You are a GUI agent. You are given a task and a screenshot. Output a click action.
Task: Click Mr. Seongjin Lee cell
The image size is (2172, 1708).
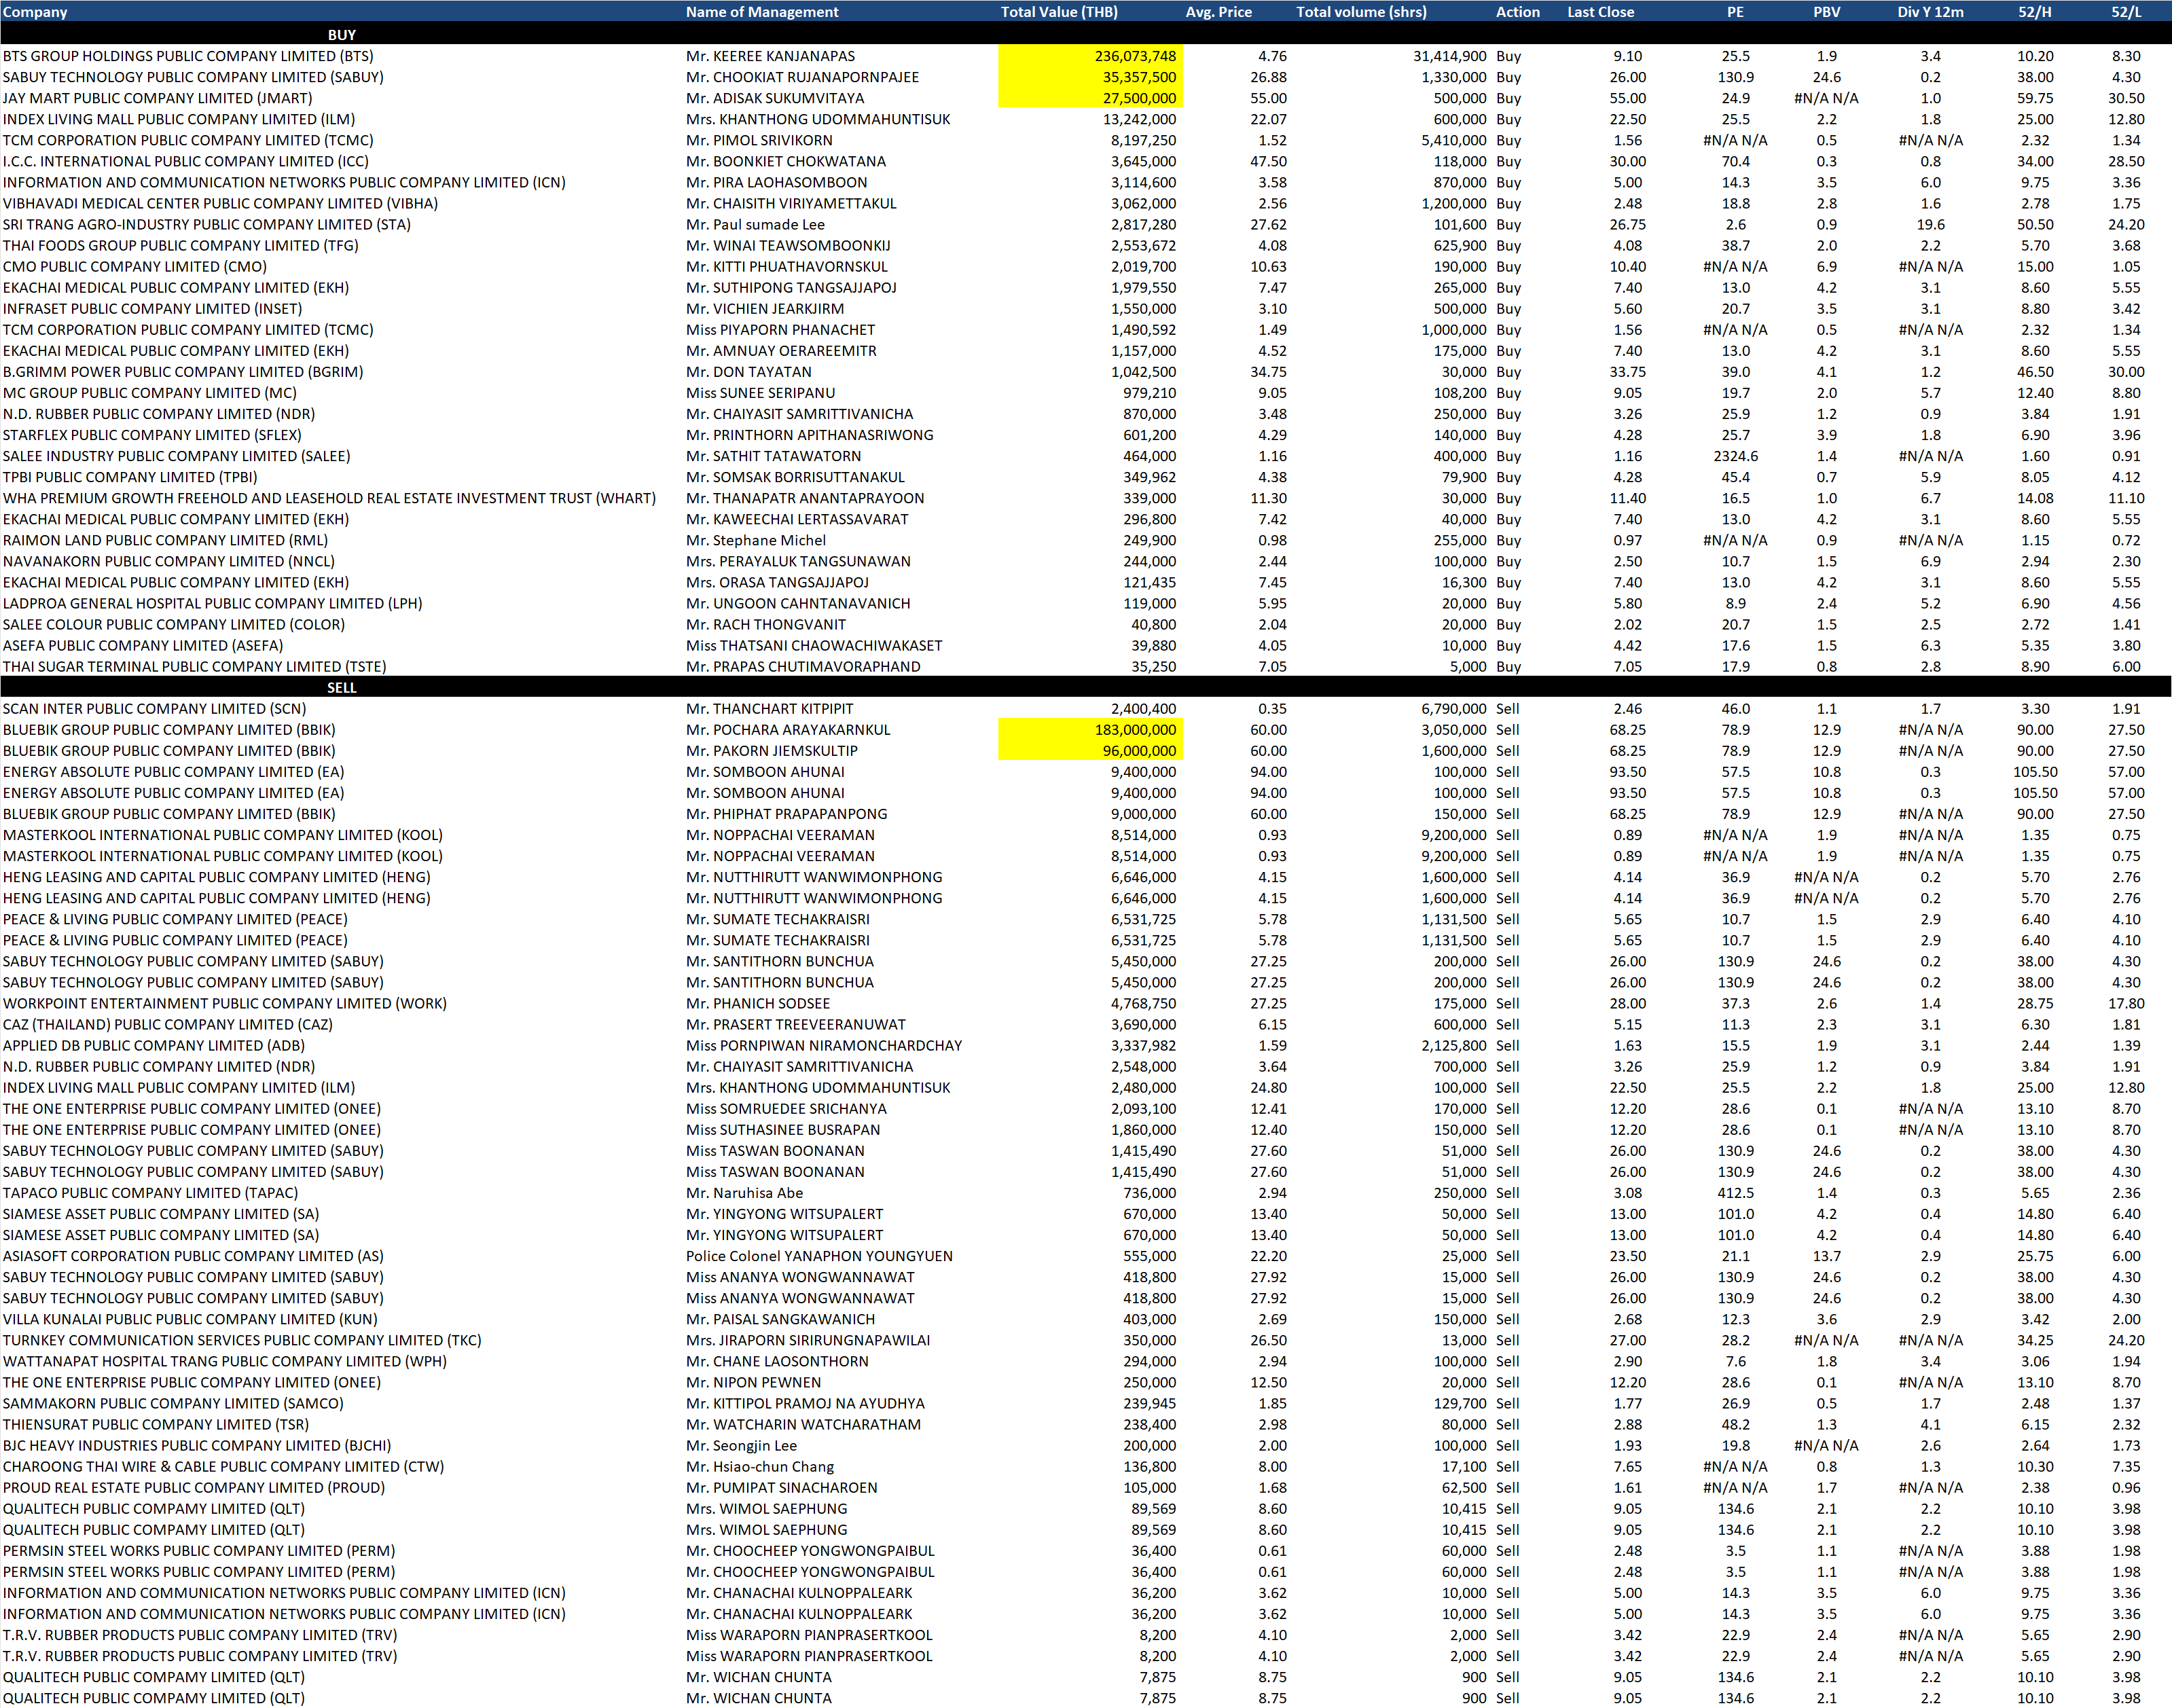741,1445
